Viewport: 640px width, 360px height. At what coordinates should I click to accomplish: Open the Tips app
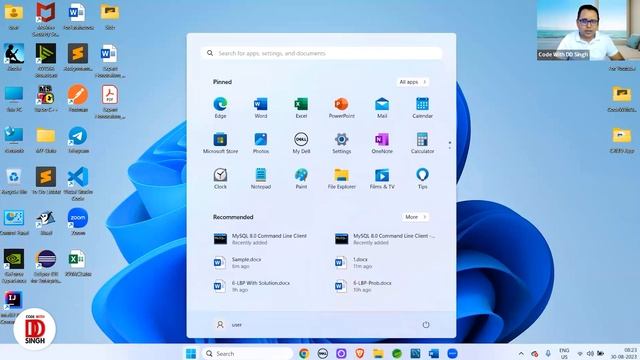coord(422,178)
